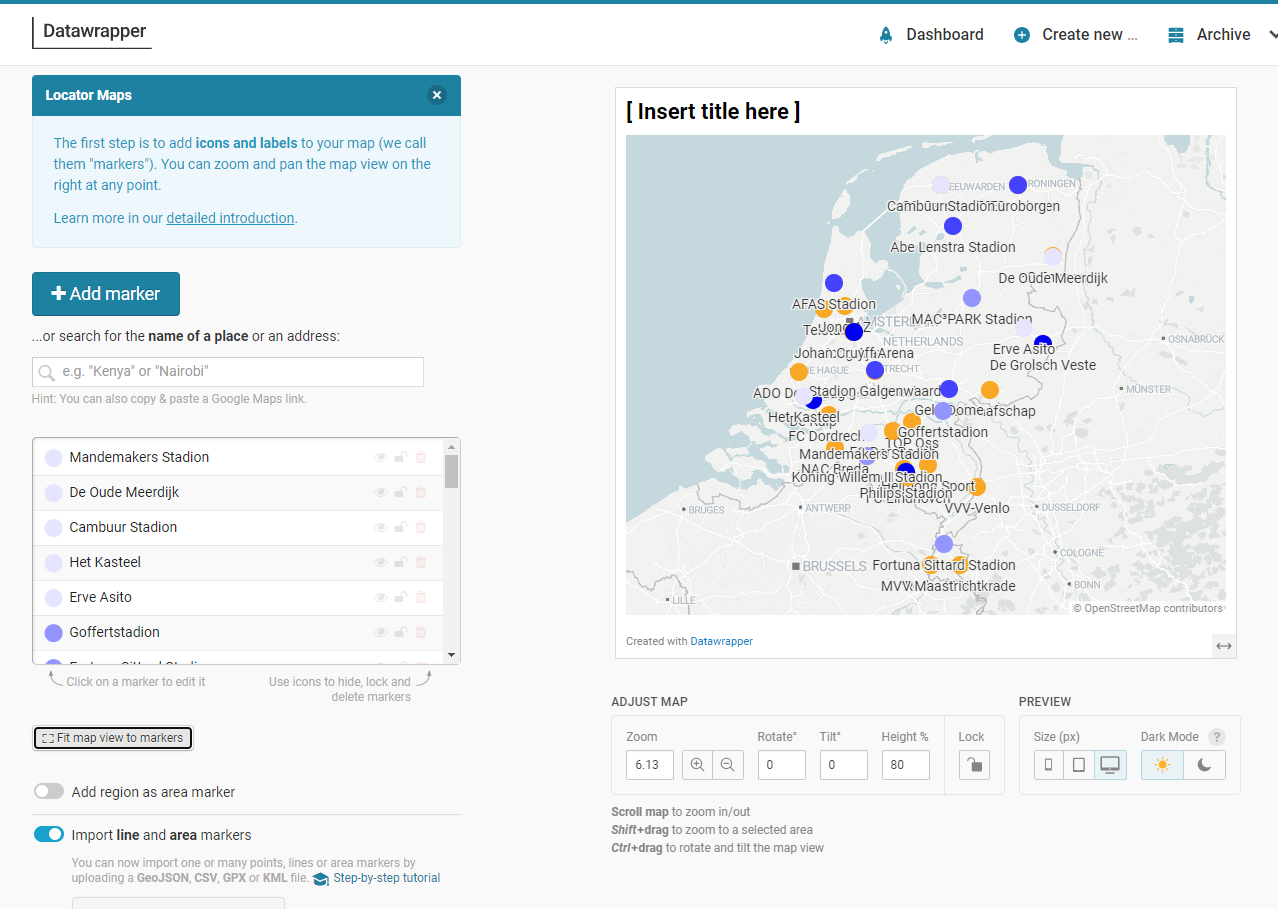Lock the Het Kasteel marker
1278x909 pixels.
point(400,562)
